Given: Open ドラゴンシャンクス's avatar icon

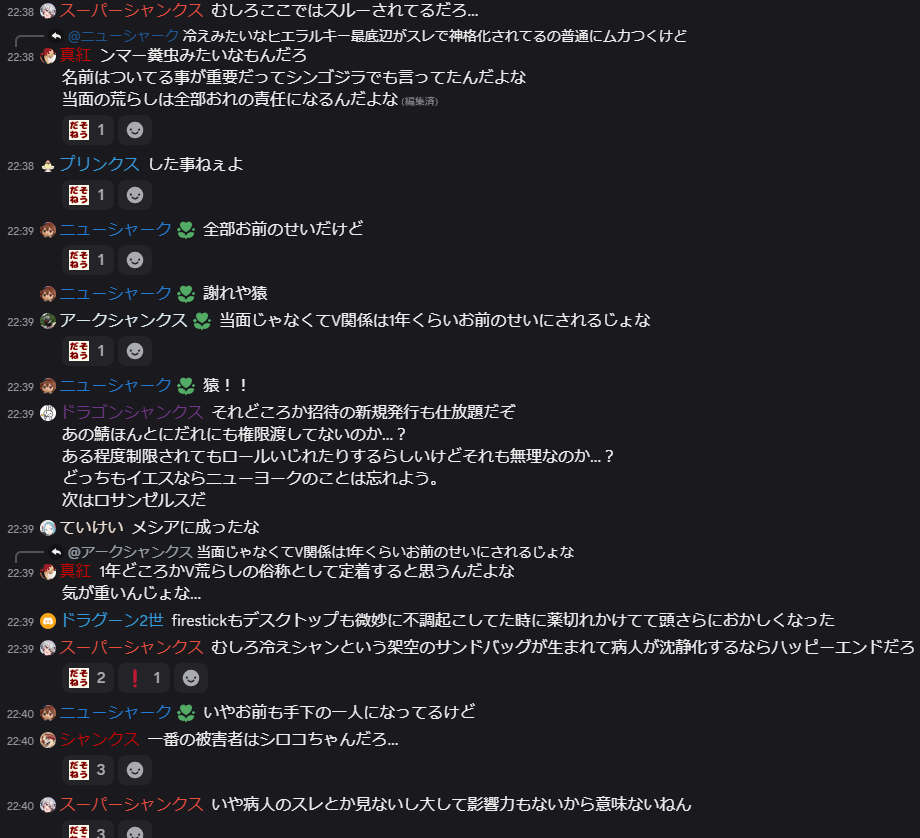Looking at the screenshot, I should (48, 413).
